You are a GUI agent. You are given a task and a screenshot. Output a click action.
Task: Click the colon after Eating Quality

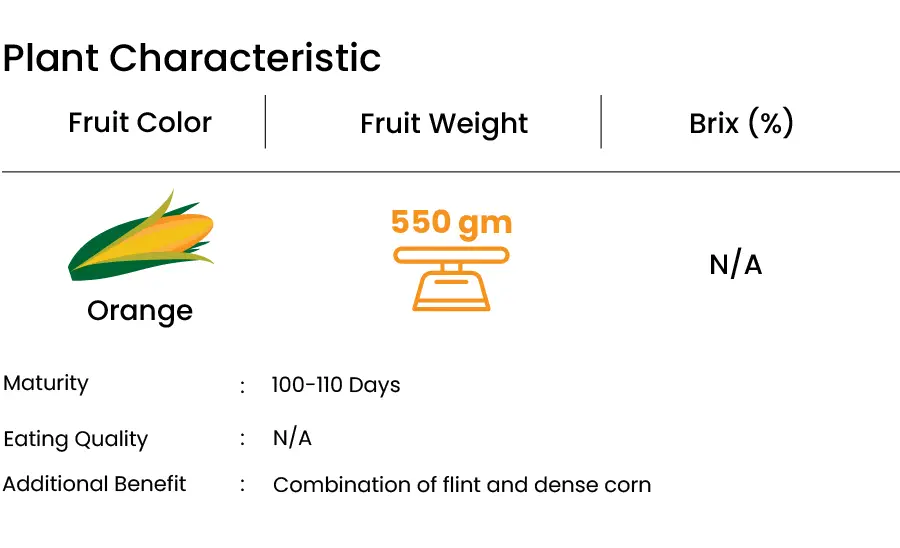coord(242,440)
